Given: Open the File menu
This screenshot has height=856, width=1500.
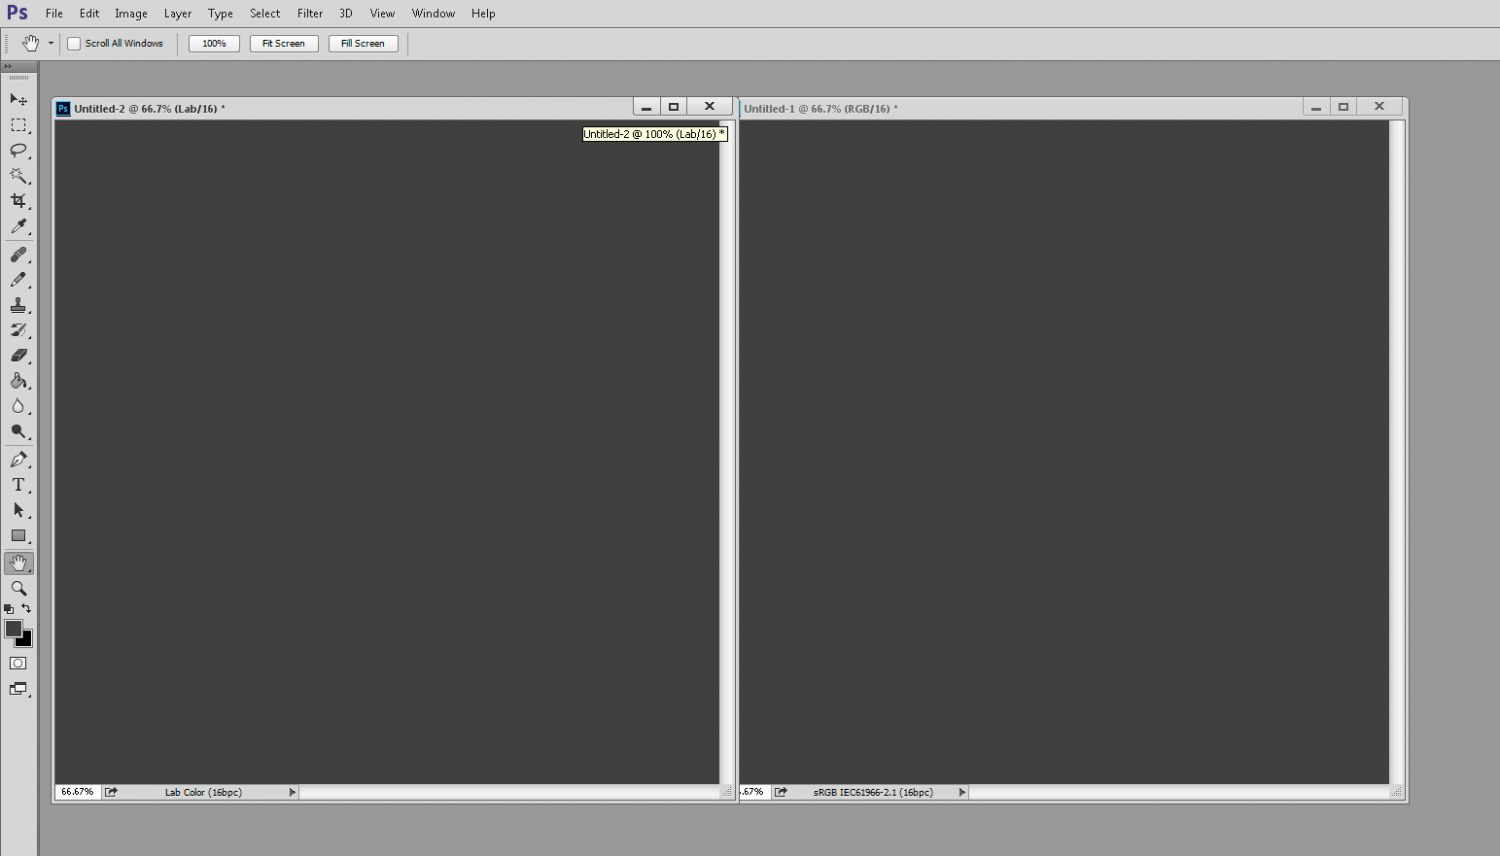Looking at the screenshot, I should [54, 13].
